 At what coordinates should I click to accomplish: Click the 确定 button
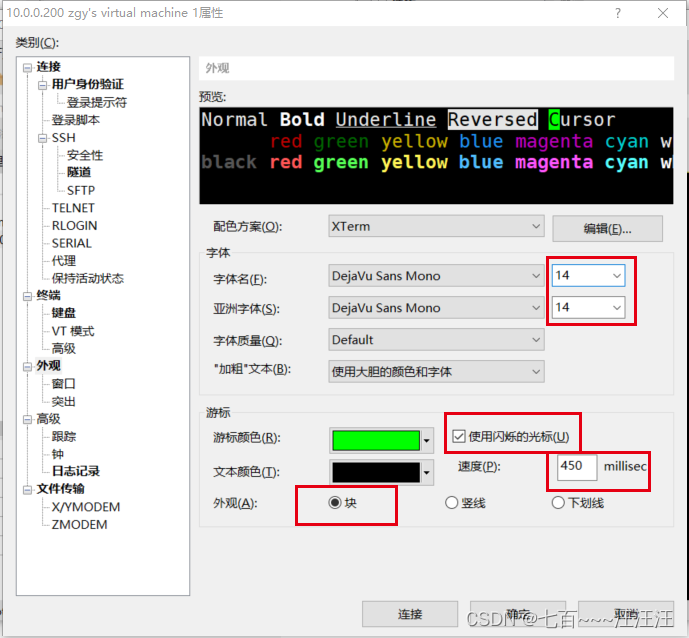518,614
